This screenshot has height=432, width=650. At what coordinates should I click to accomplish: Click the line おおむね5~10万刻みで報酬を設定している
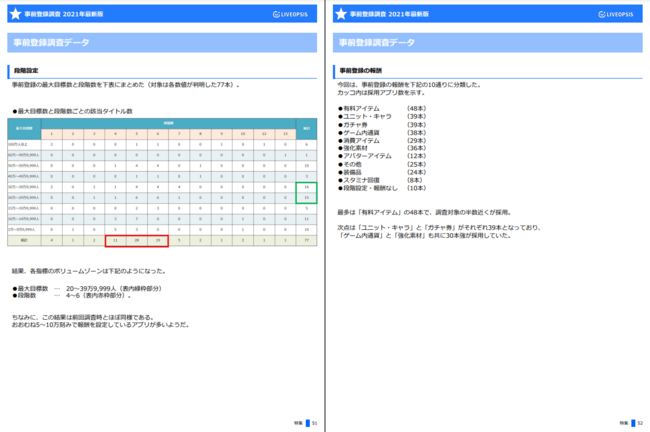(101, 325)
